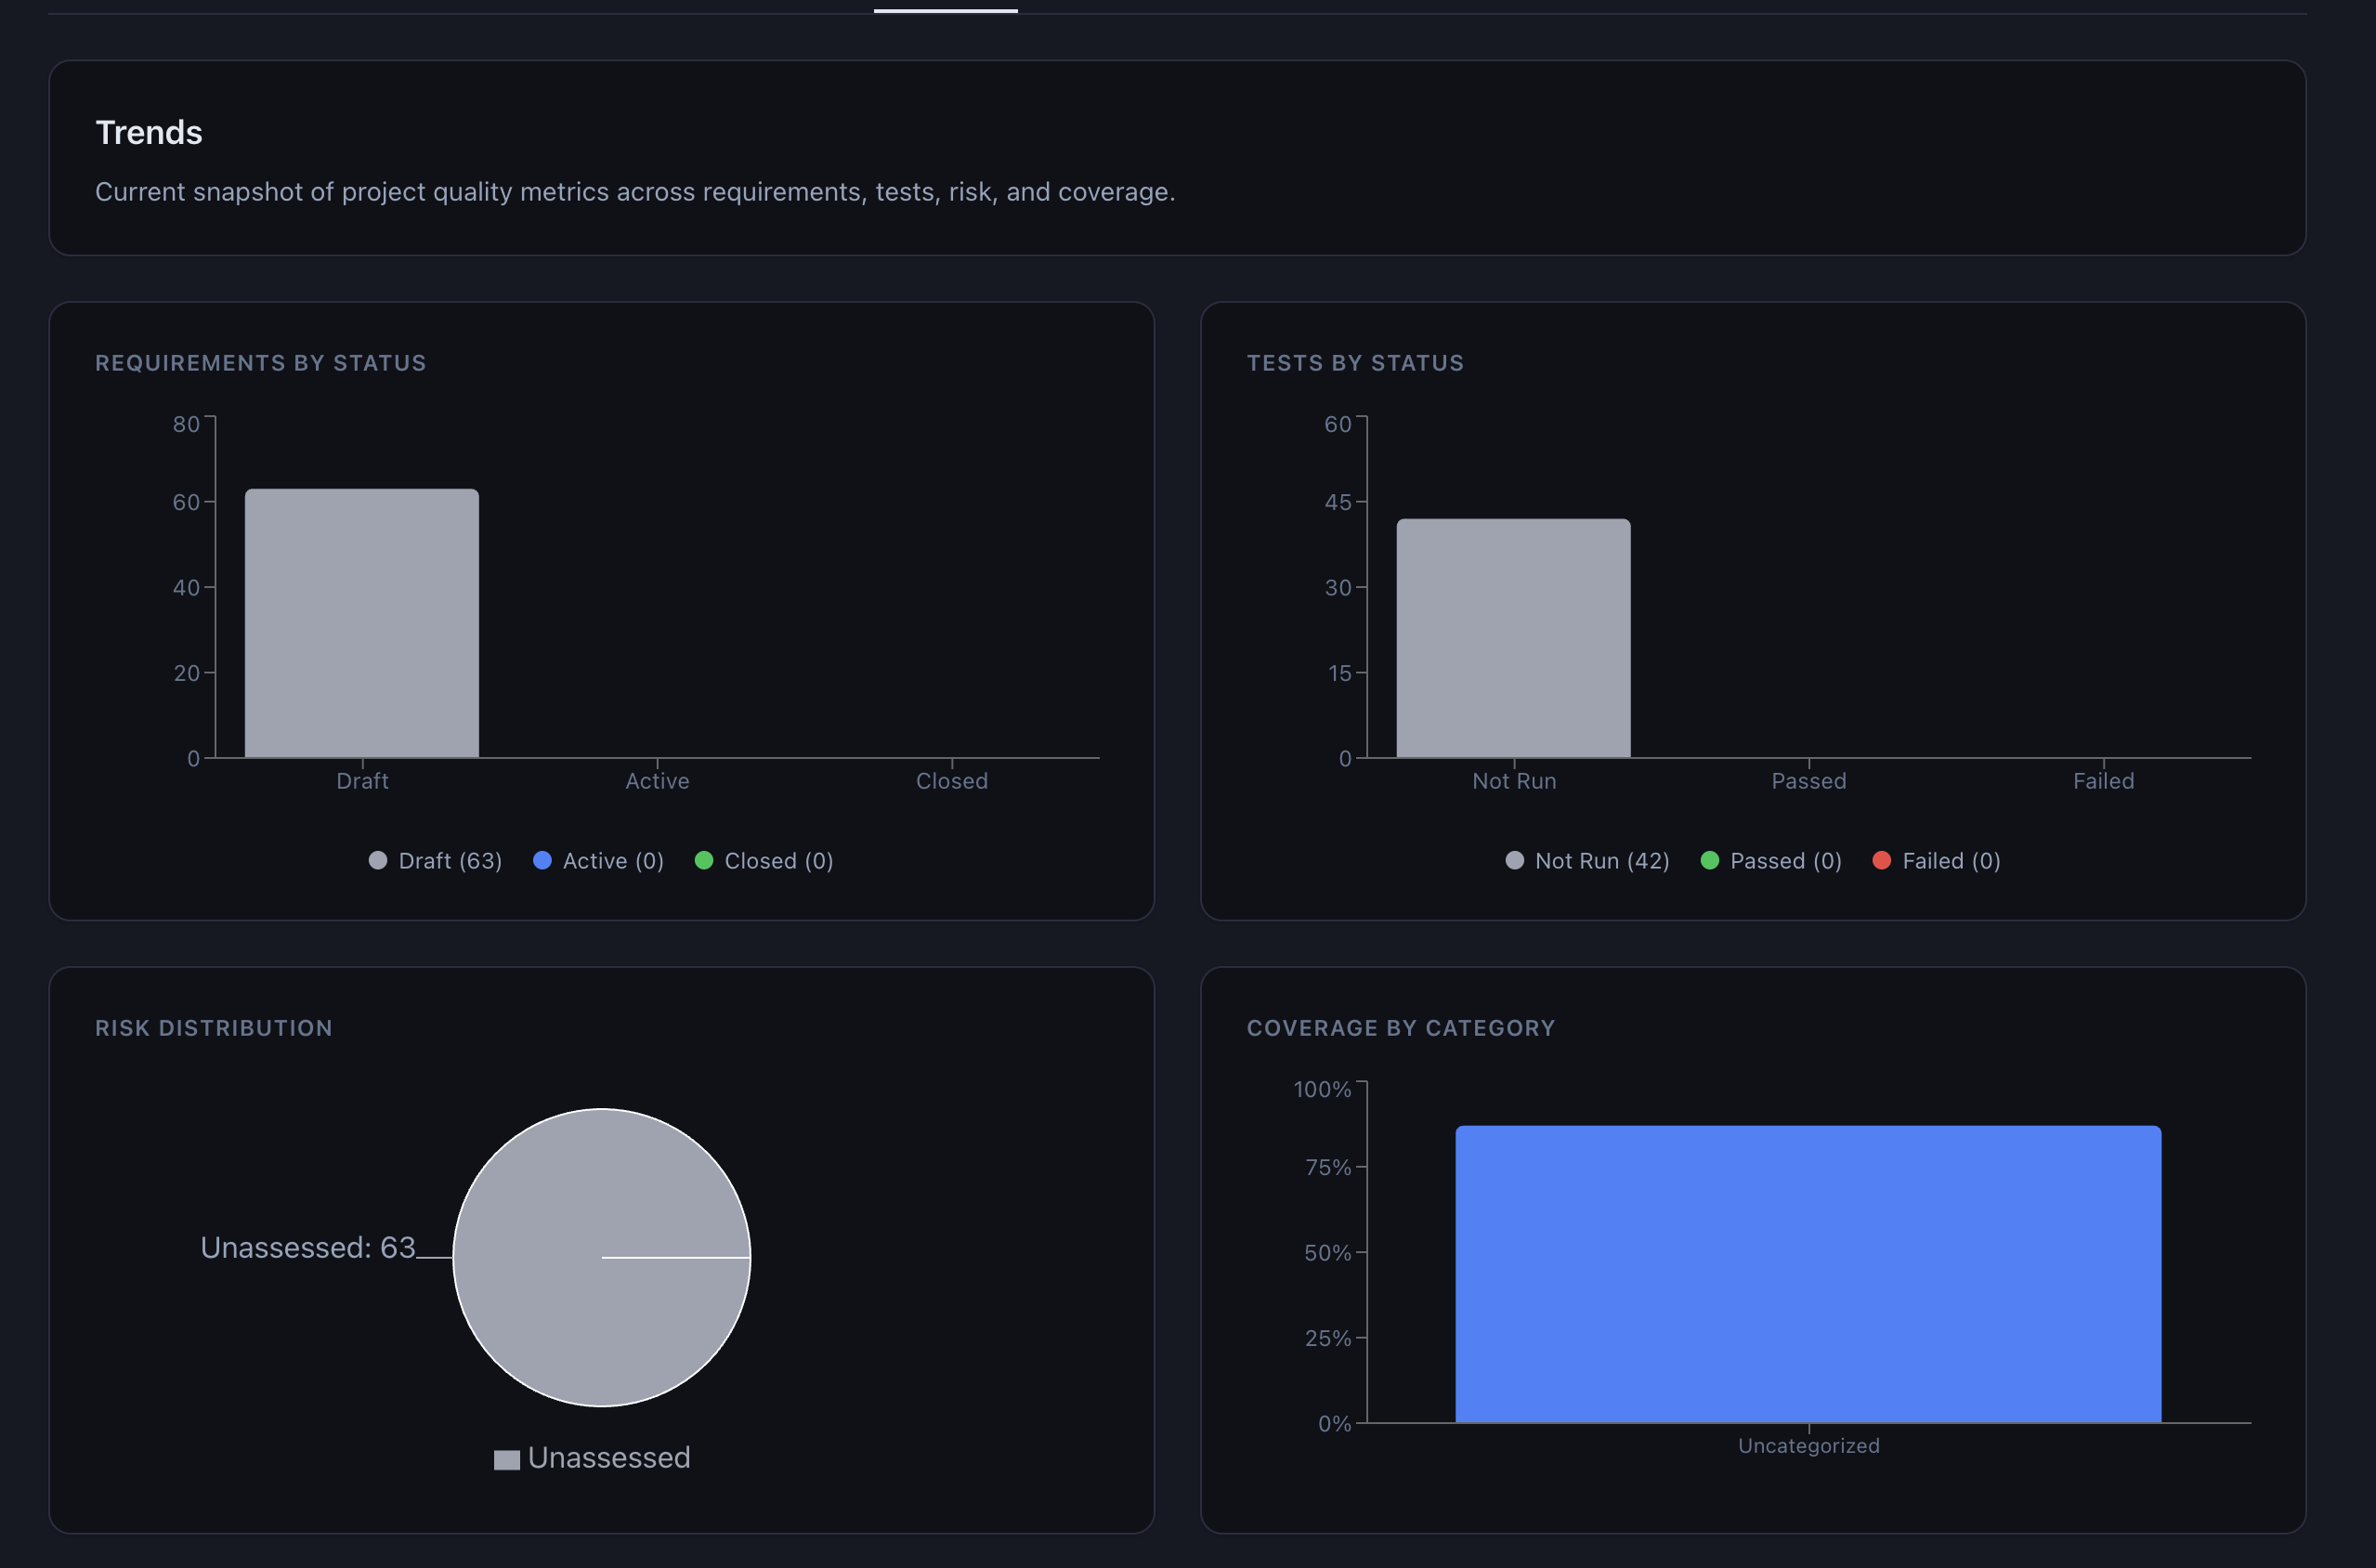Click the green Closed legend dot

pyautogui.click(x=704, y=861)
